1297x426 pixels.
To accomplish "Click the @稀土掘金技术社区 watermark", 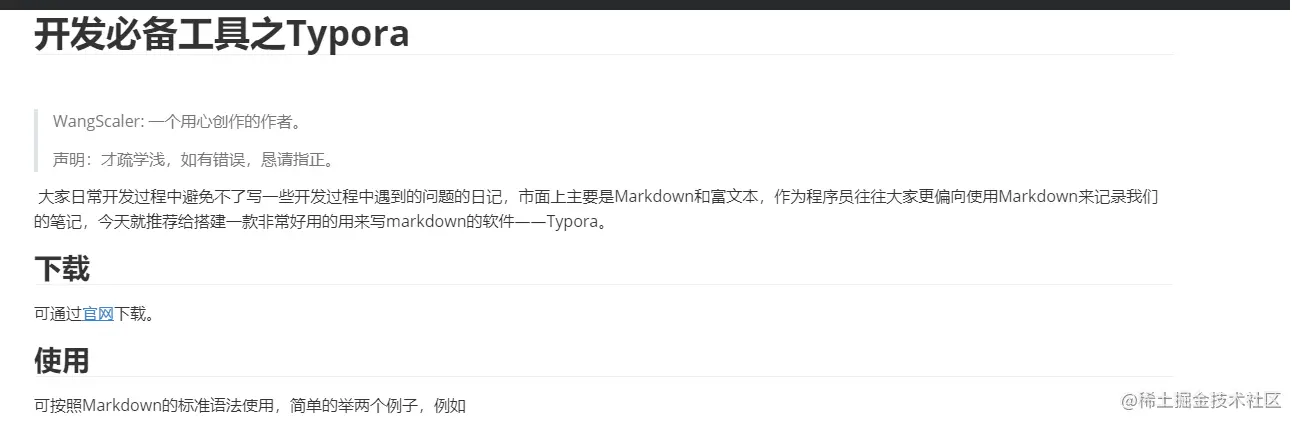I will point(1201,400).
